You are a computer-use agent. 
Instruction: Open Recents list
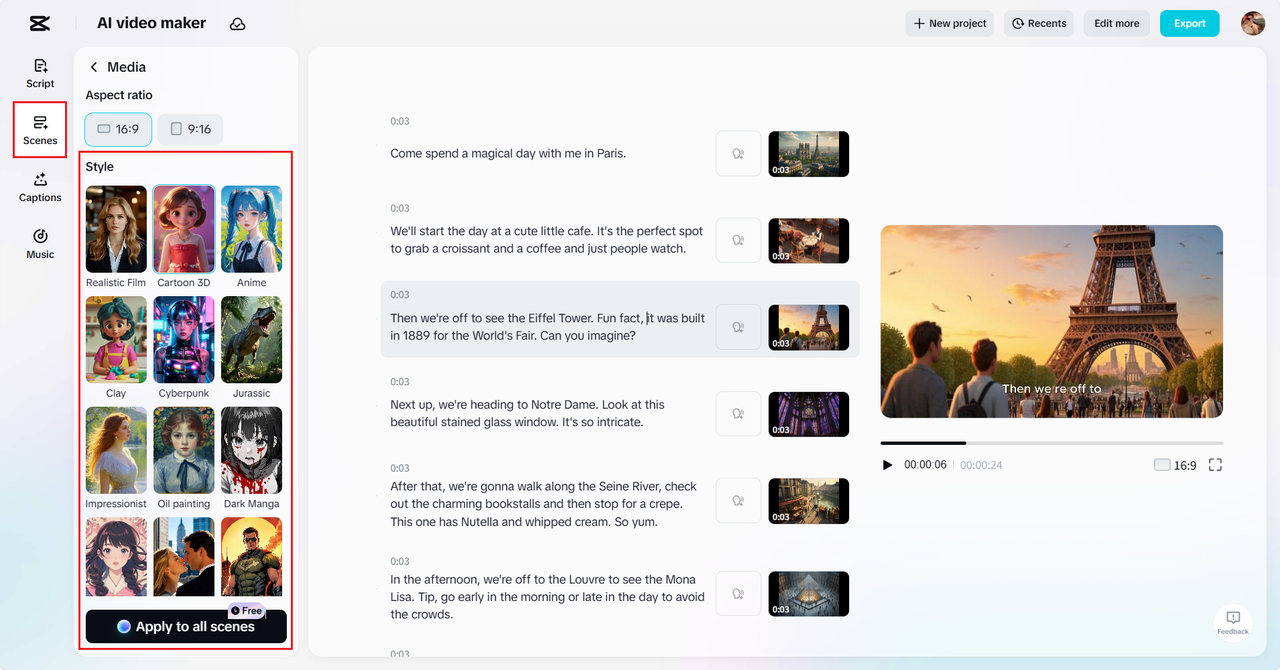coord(1039,23)
